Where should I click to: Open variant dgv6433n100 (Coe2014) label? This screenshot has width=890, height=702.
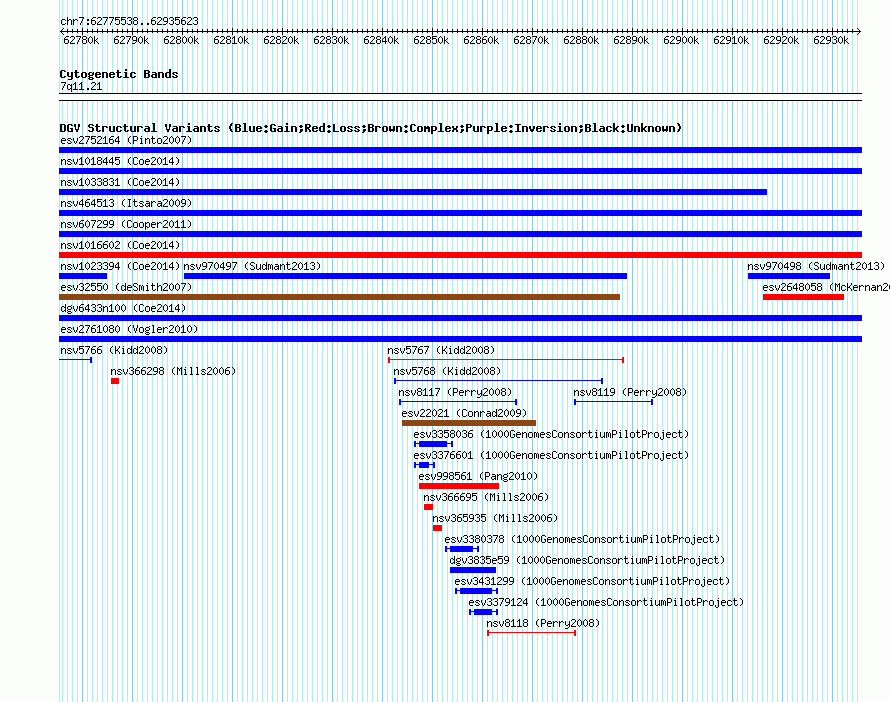[123, 308]
